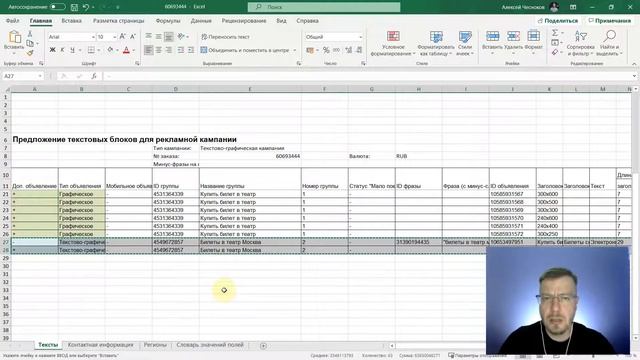Click the Cut scissors icon
This screenshot has width=640, height=360.
pyautogui.click(x=30, y=34)
